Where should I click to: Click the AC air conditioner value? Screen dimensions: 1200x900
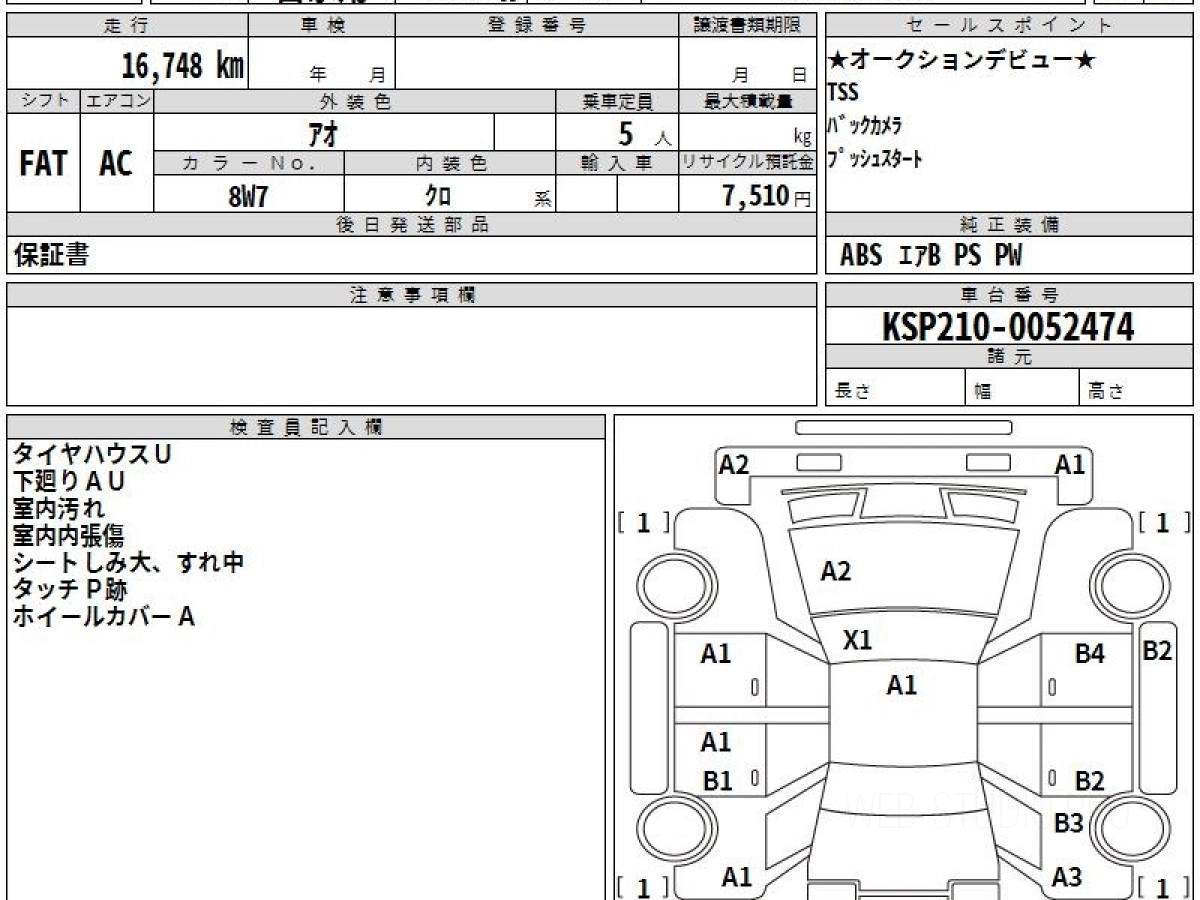tap(116, 163)
